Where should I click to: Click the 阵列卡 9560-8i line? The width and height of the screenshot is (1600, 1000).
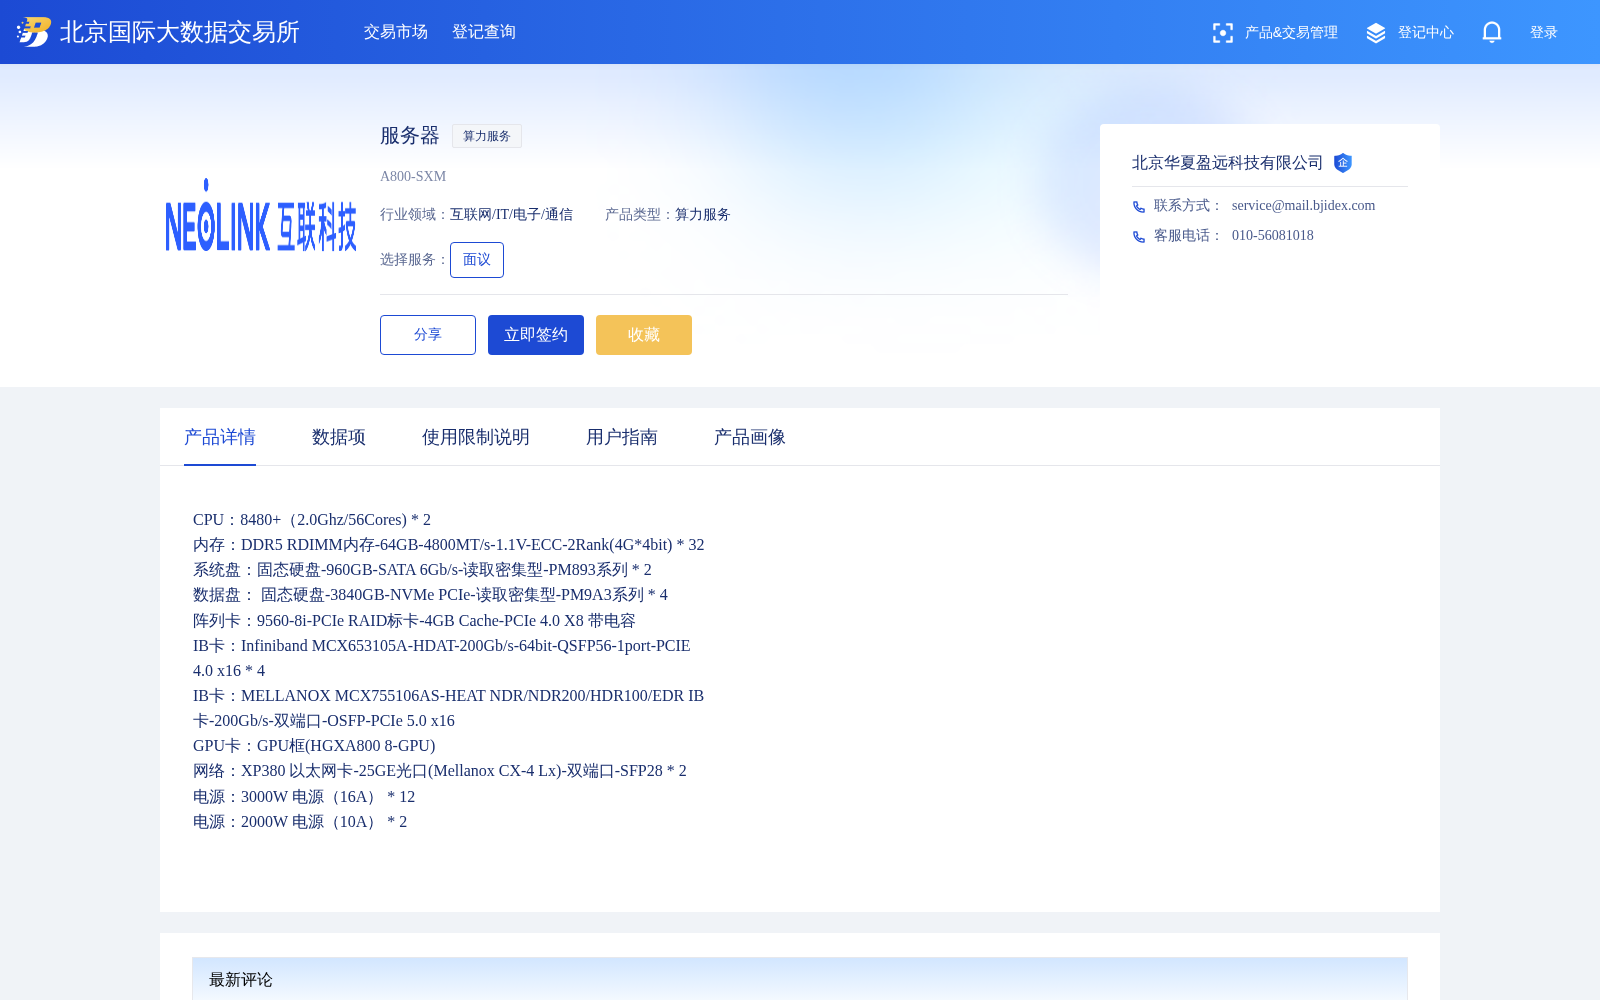414,621
